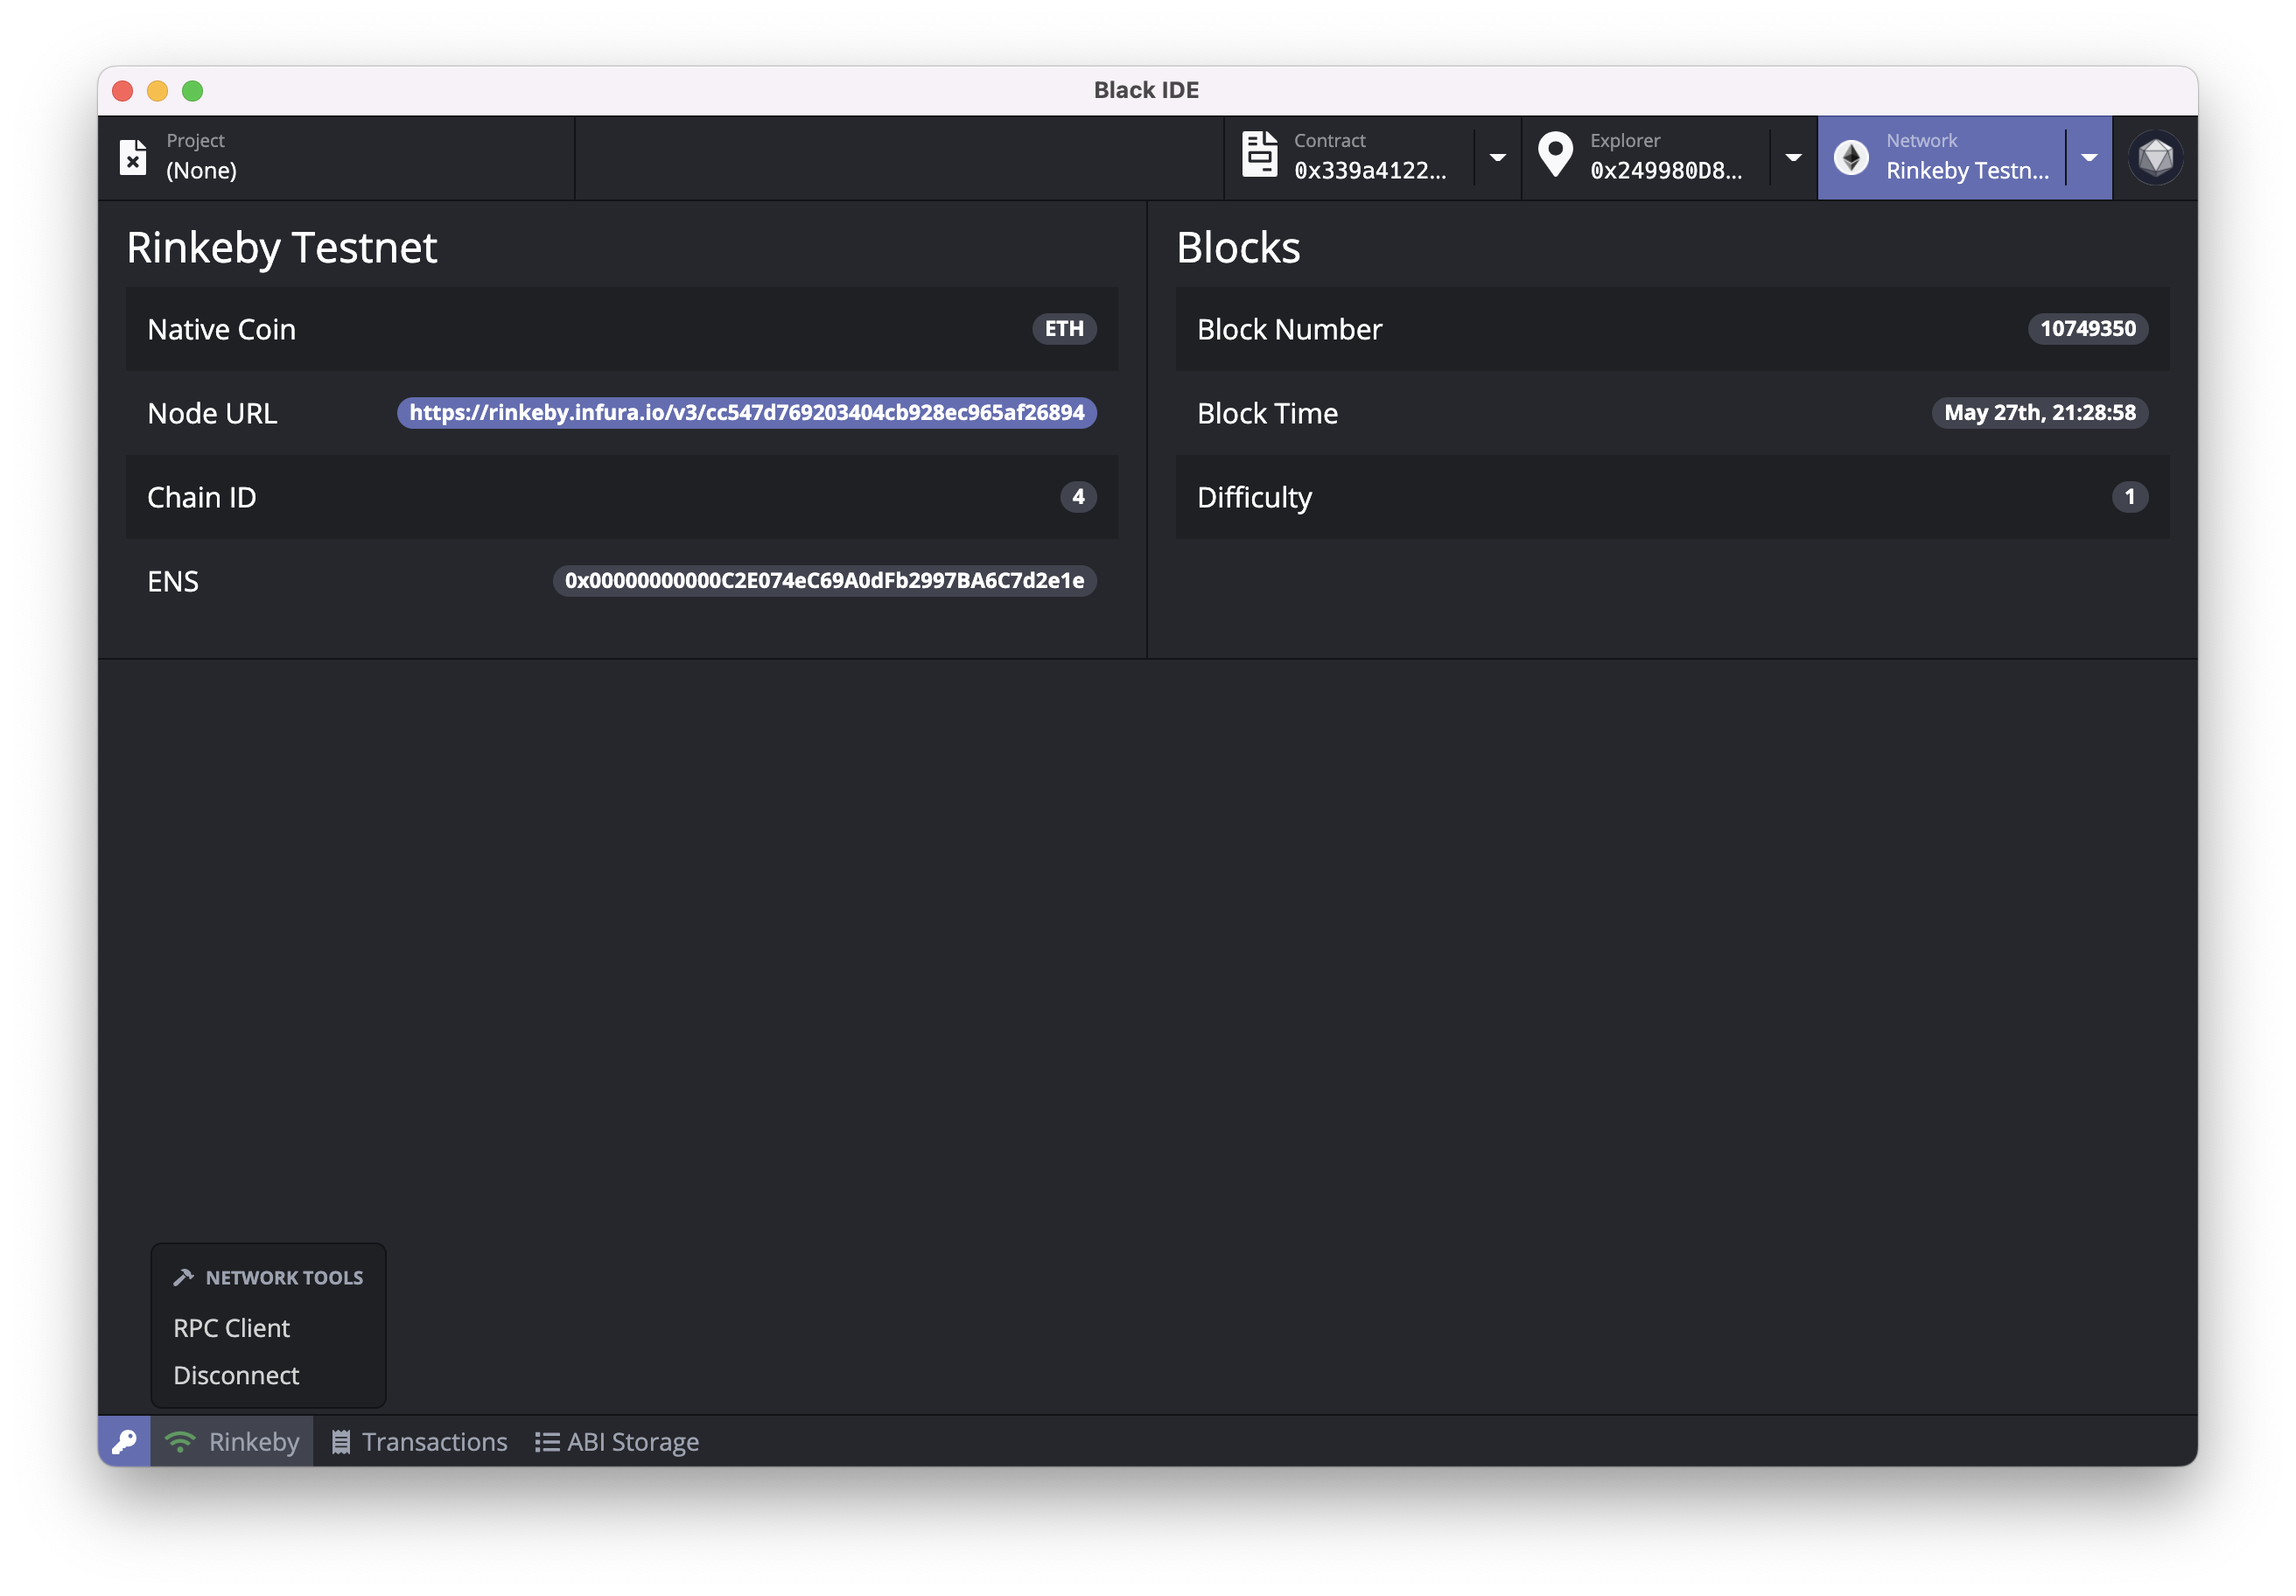The width and height of the screenshot is (2296, 1596).
Task: Click the Infura Node URL link
Action: click(x=746, y=413)
